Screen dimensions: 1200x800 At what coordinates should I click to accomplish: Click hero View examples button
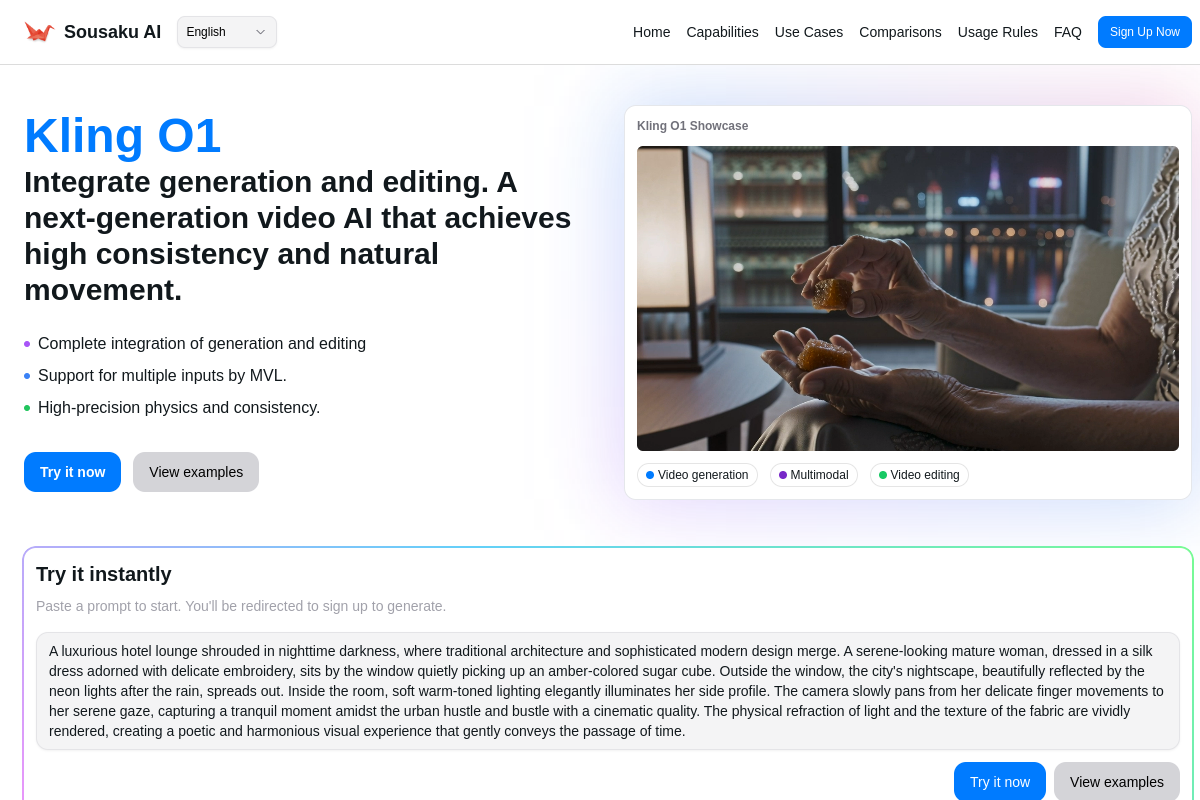tap(196, 472)
